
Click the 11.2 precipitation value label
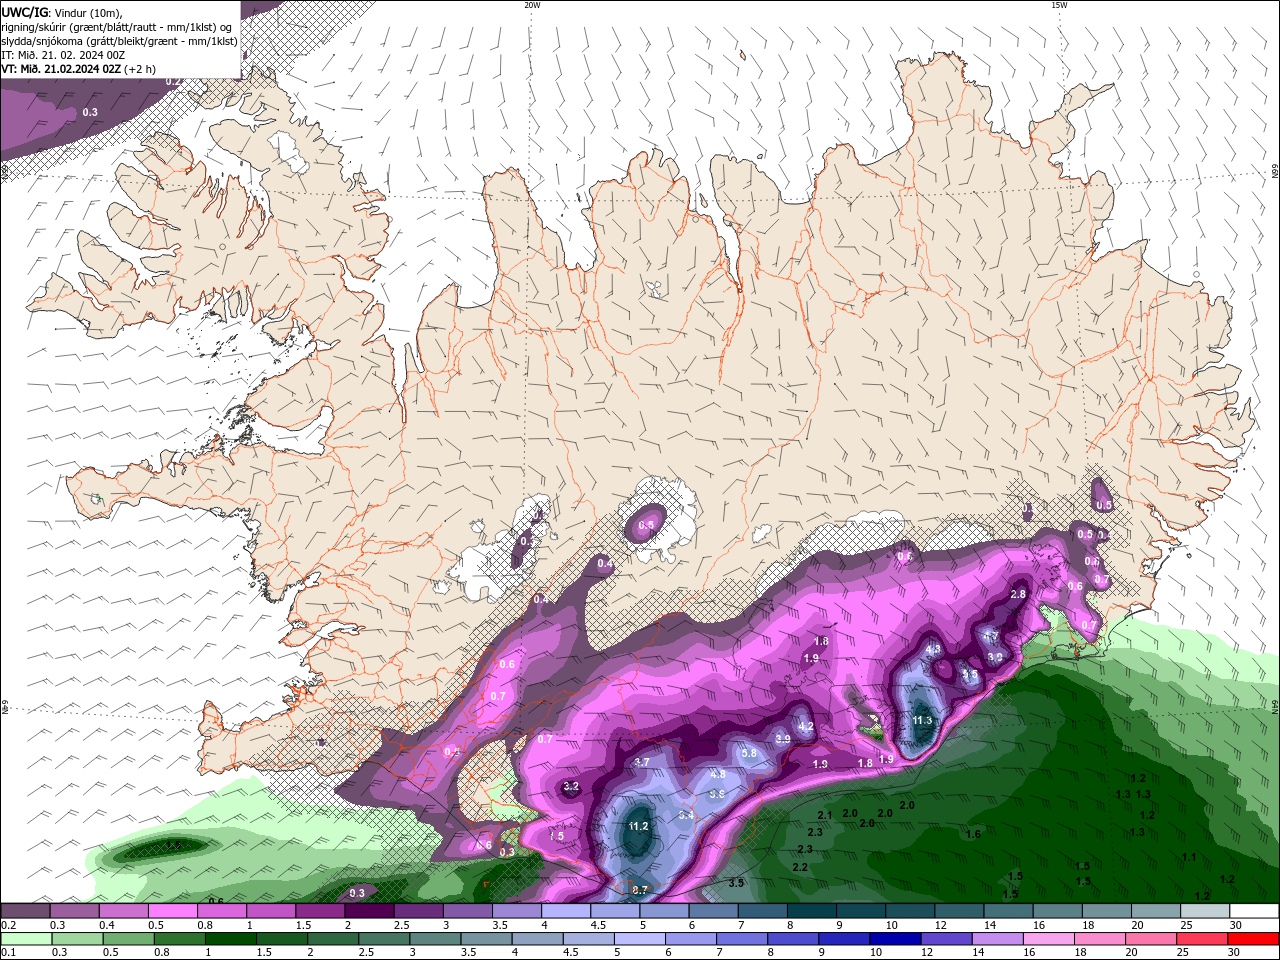(x=639, y=826)
